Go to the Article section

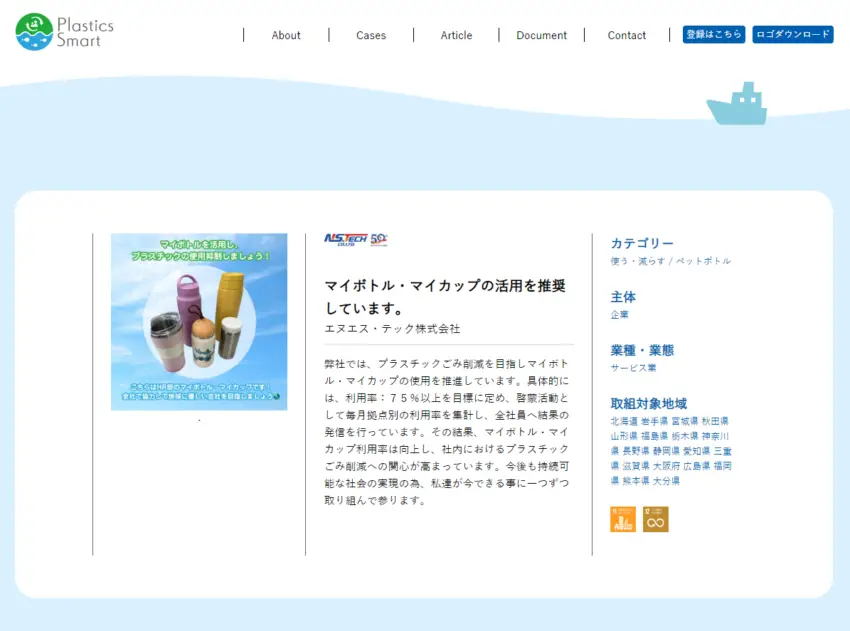click(456, 35)
